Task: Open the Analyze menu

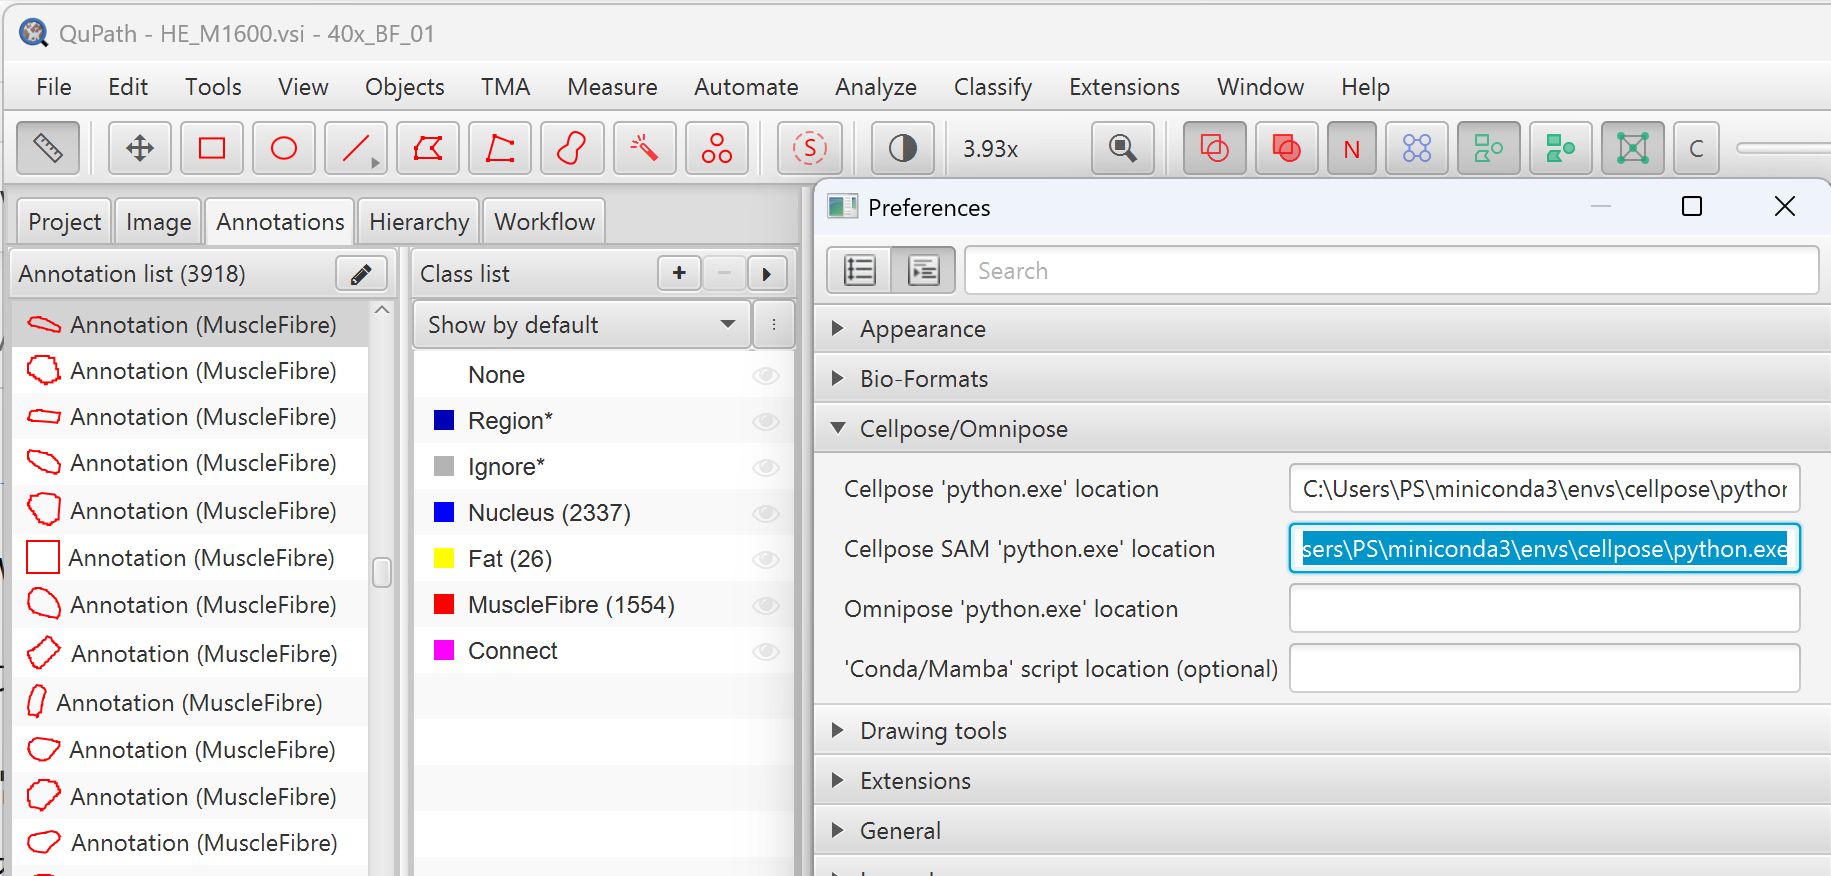Action: (x=876, y=87)
